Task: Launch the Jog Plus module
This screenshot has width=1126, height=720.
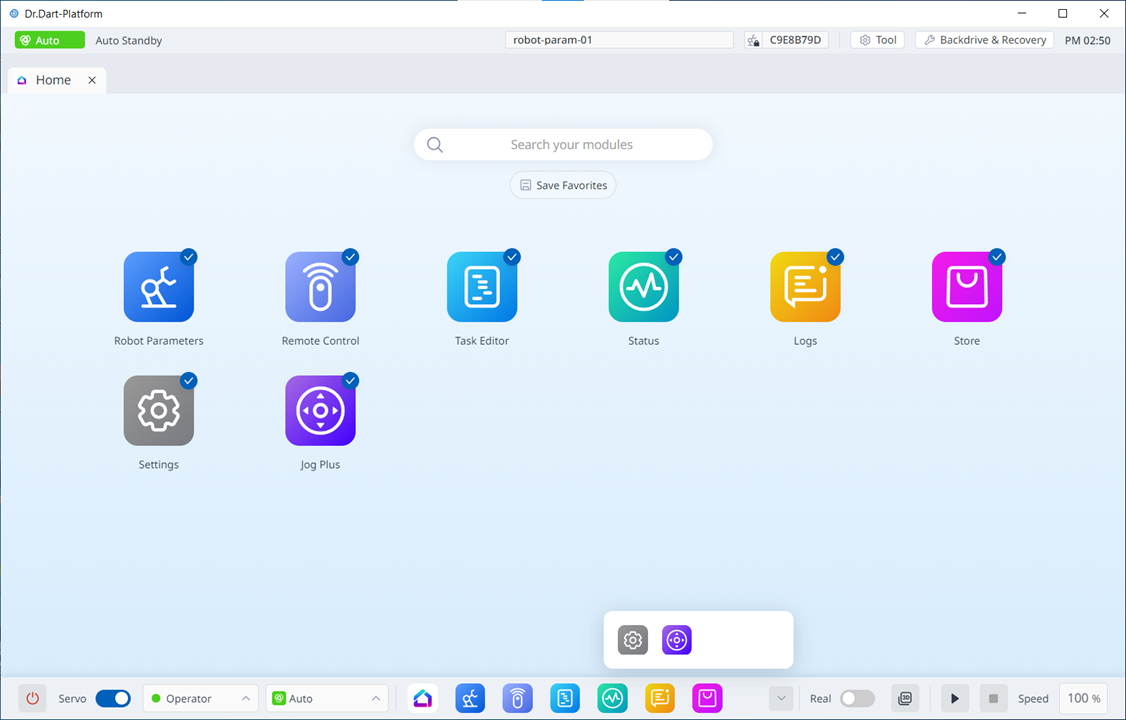Action: tap(320, 411)
